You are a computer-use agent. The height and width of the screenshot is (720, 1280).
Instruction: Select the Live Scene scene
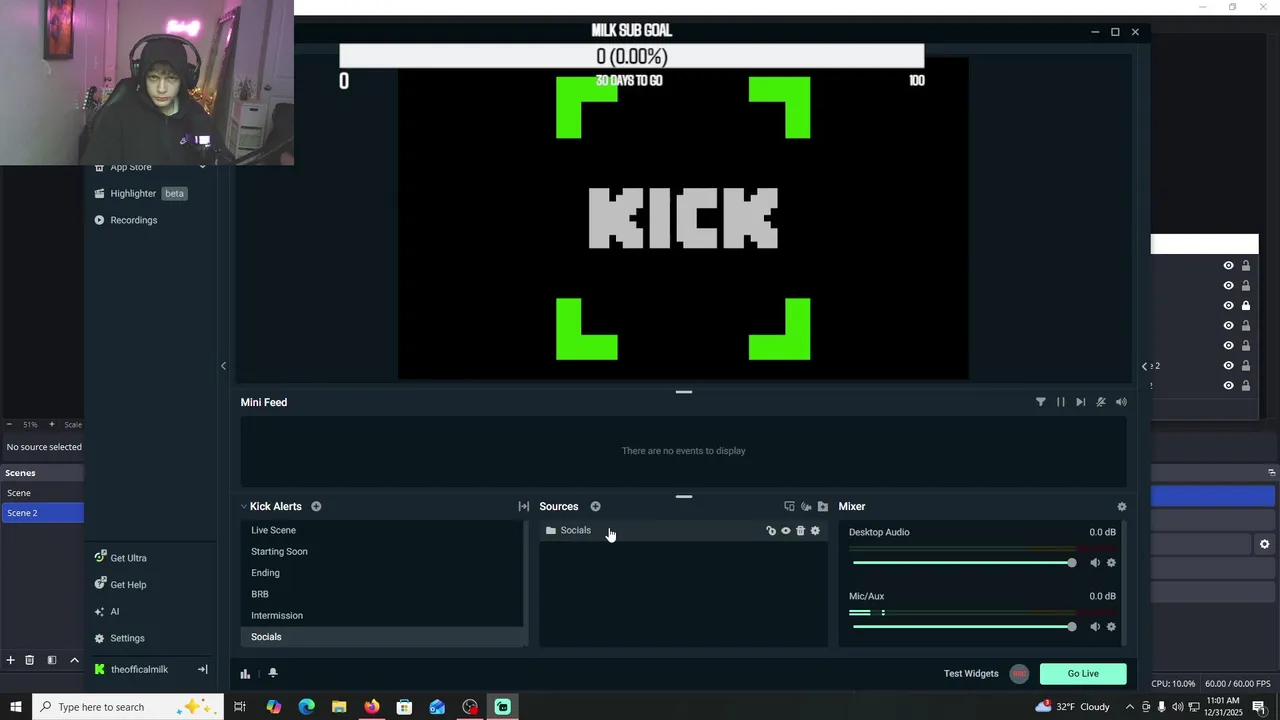tap(382, 530)
